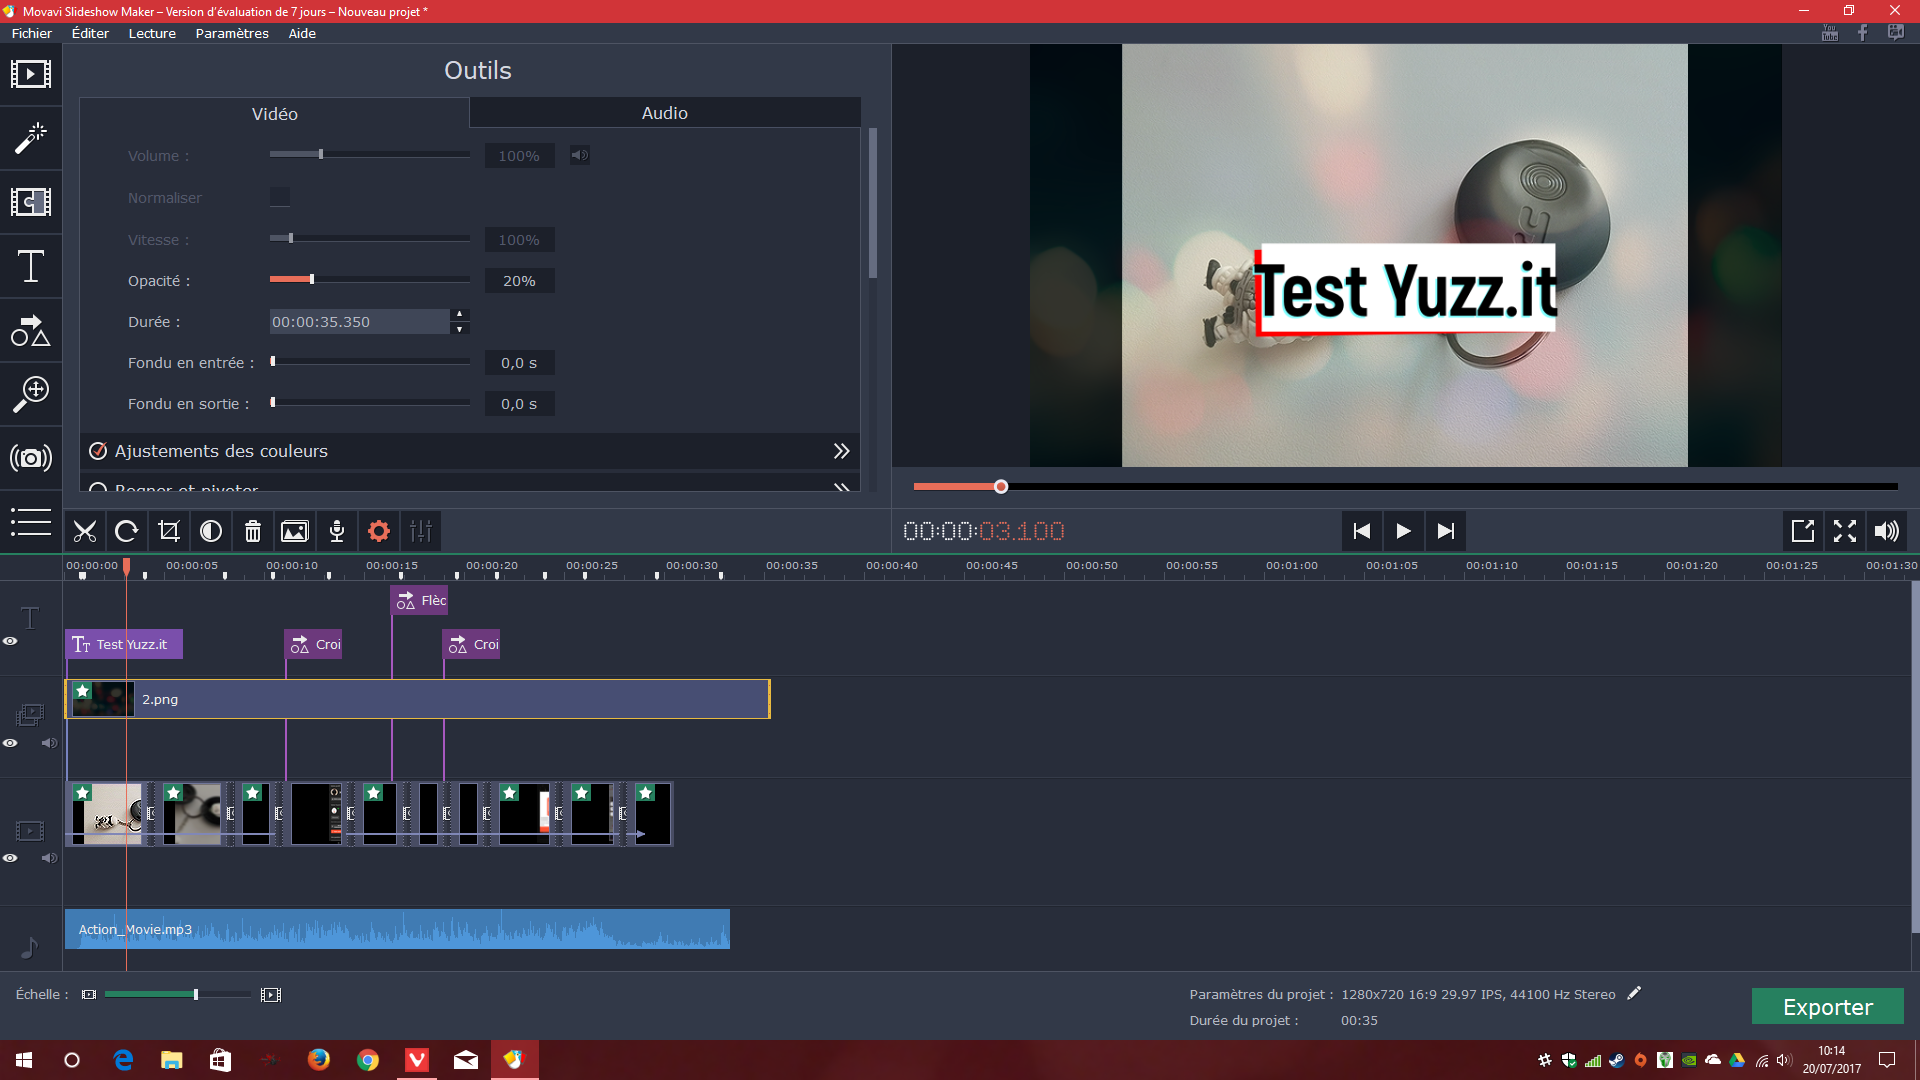Image resolution: width=1920 pixels, height=1080 pixels.
Task: Delete the selected clip with trash icon
Action: [x=253, y=531]
